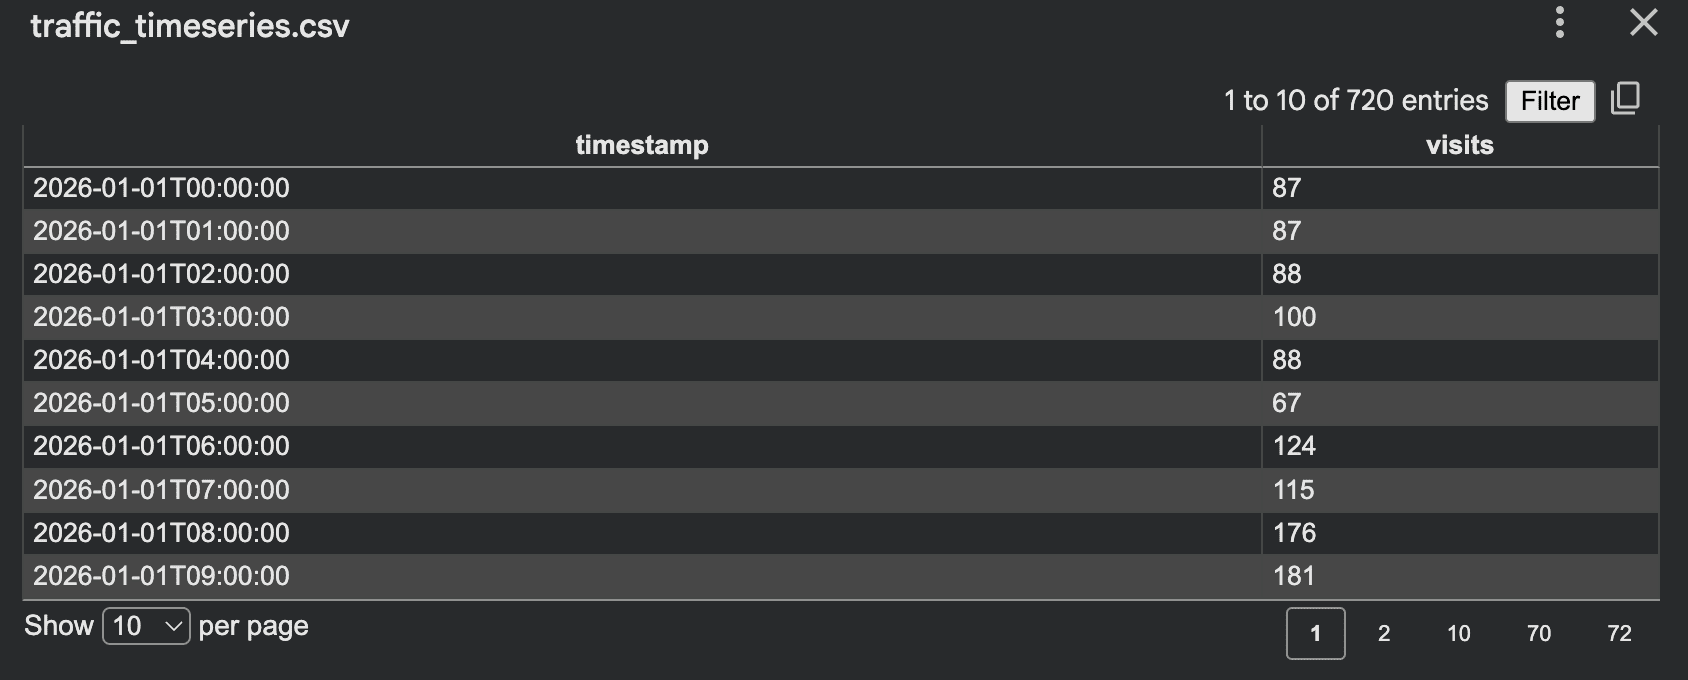The height and width of the screenshot is (680, 1688).
Task: Expand the Show per page dropdown arrow
Action: pos(174,626)
